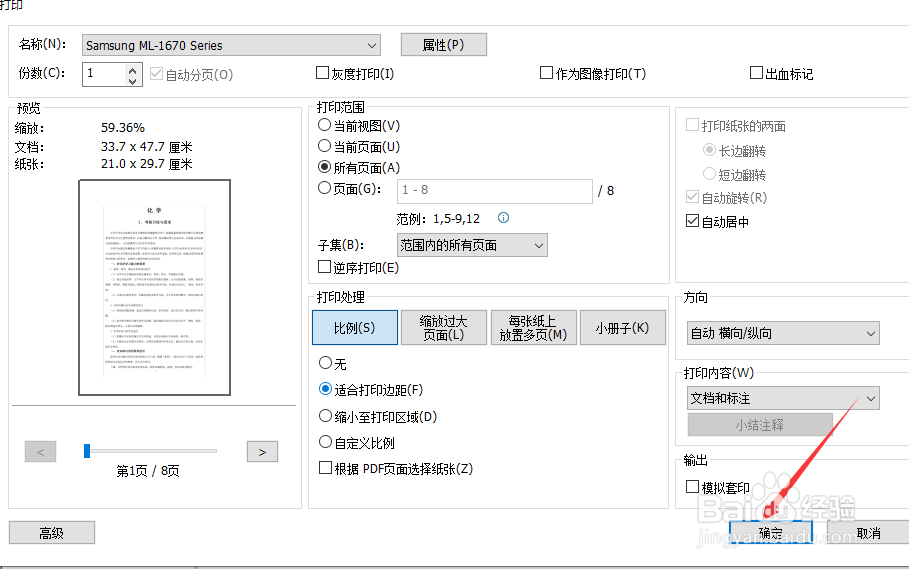Toggle the 自动居中 checkbox
The width and height of the screenshot is (909, 569).
coord(692,221)
